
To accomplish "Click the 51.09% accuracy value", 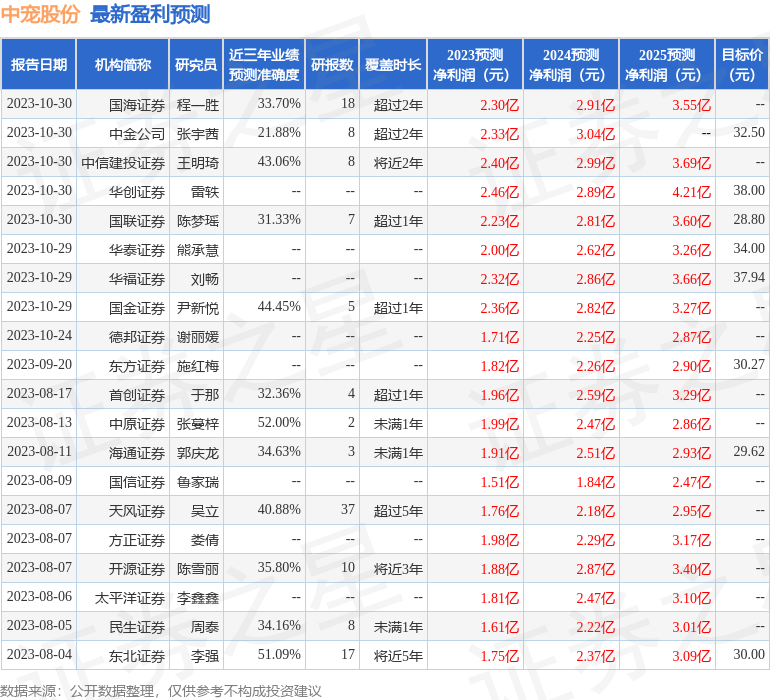I will point(279,654).
